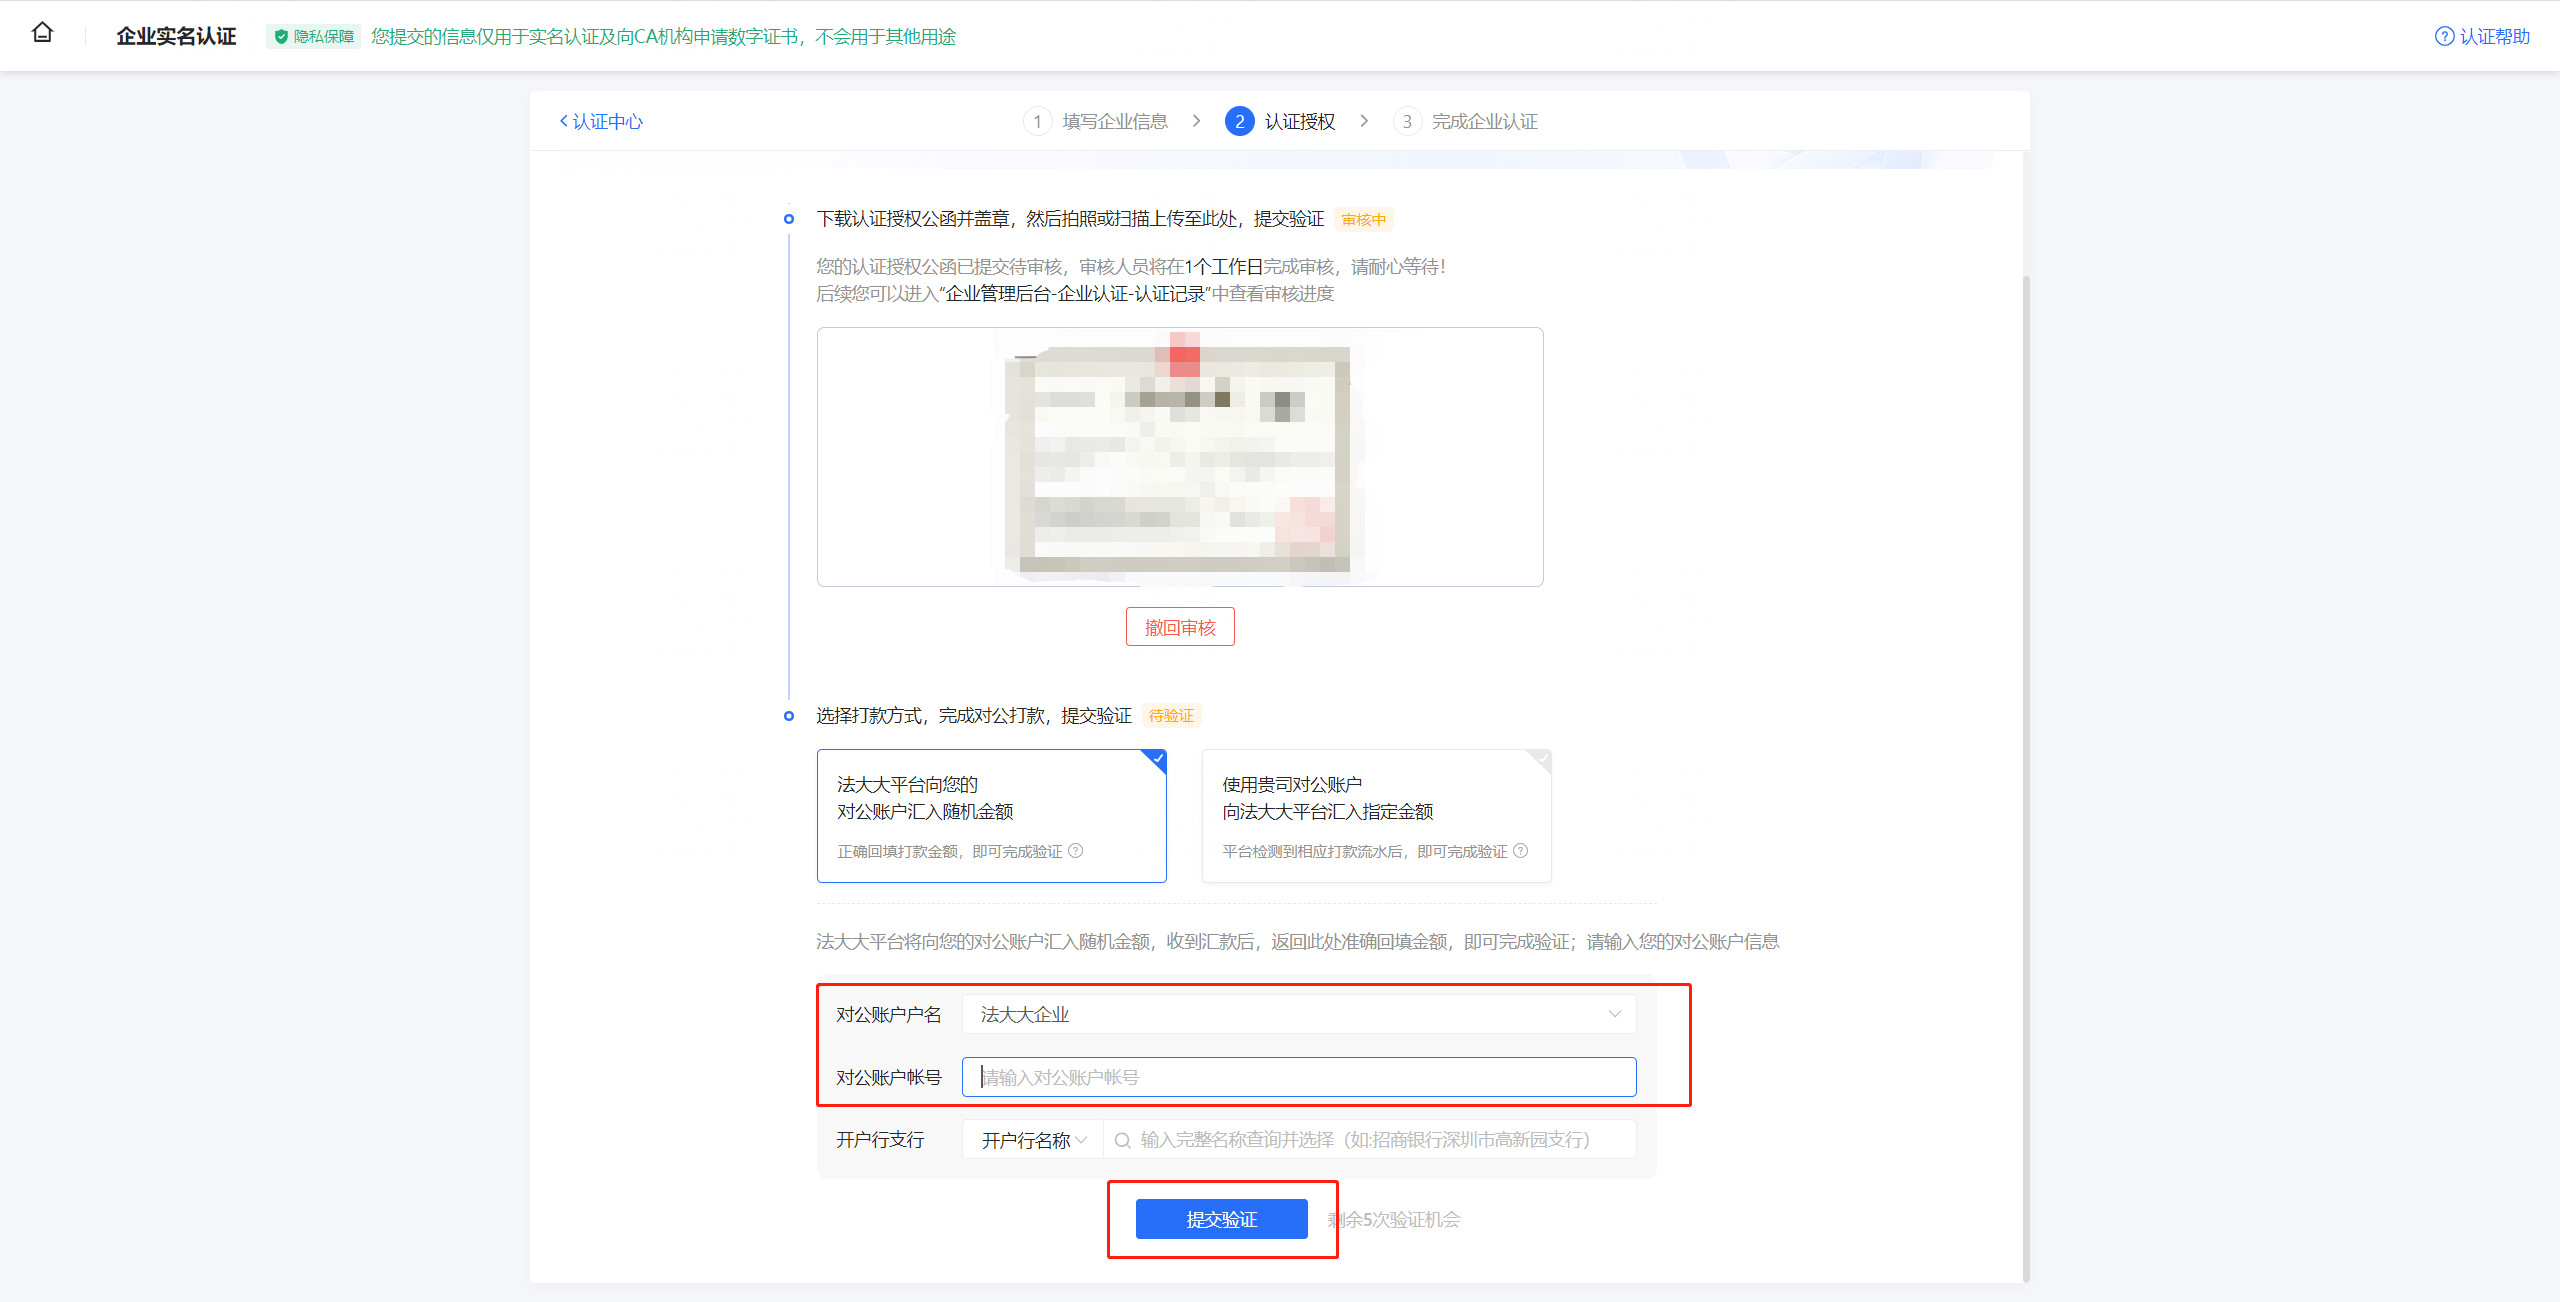The image size is (2560, 1302).
Task: Go back to 认证中心
Action: coord(601,122)
